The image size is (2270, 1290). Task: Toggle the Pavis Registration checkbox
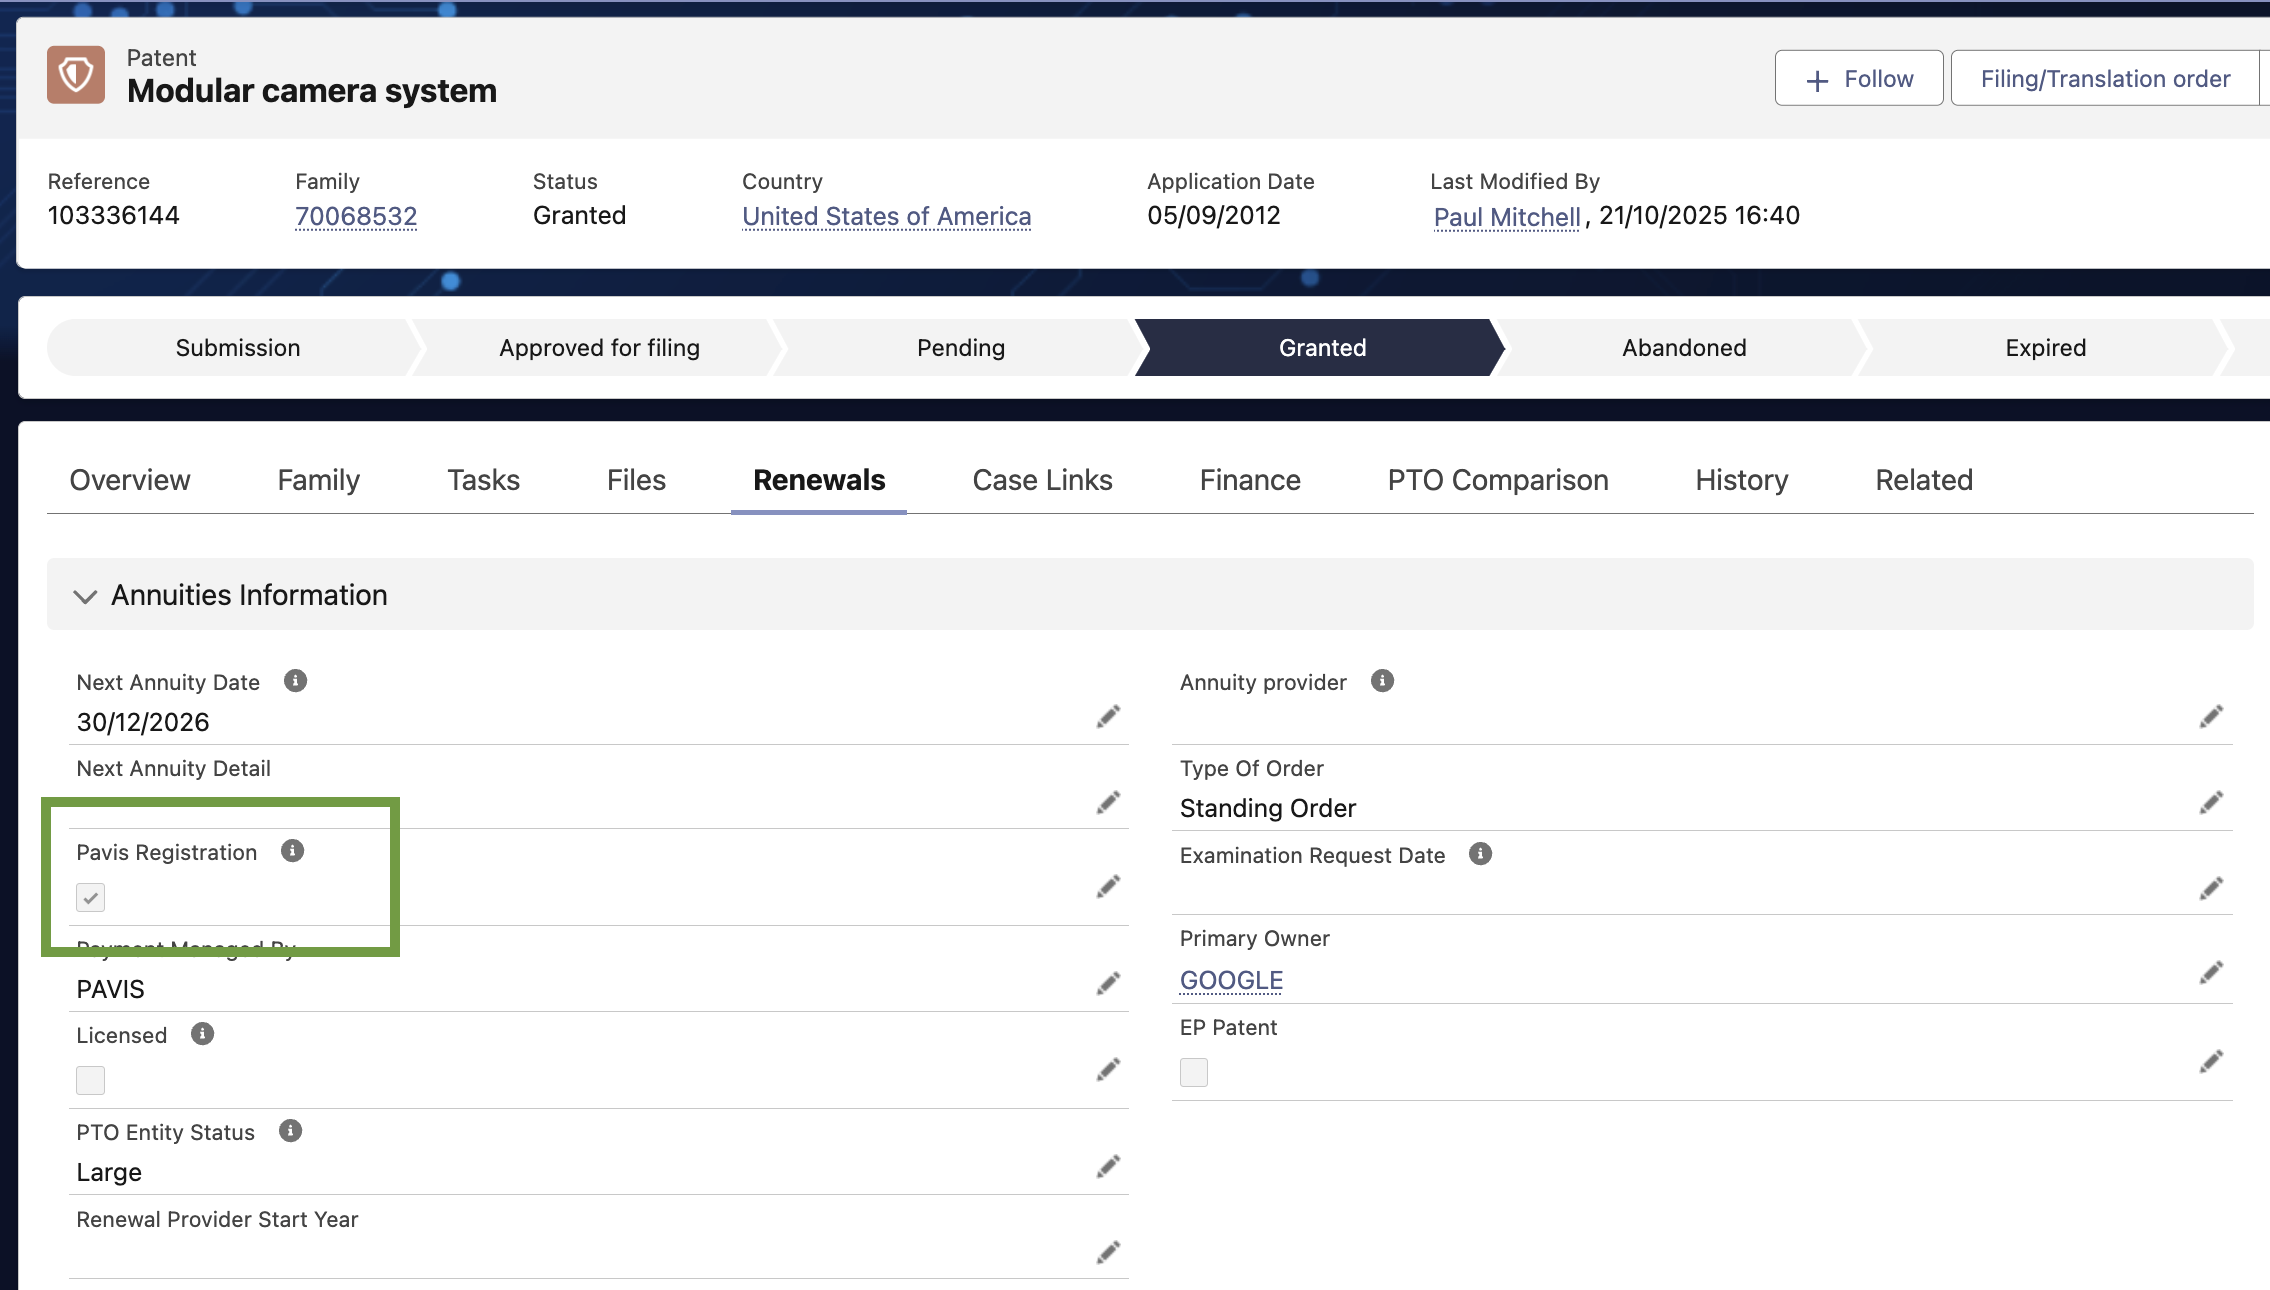tap(91, 897)
